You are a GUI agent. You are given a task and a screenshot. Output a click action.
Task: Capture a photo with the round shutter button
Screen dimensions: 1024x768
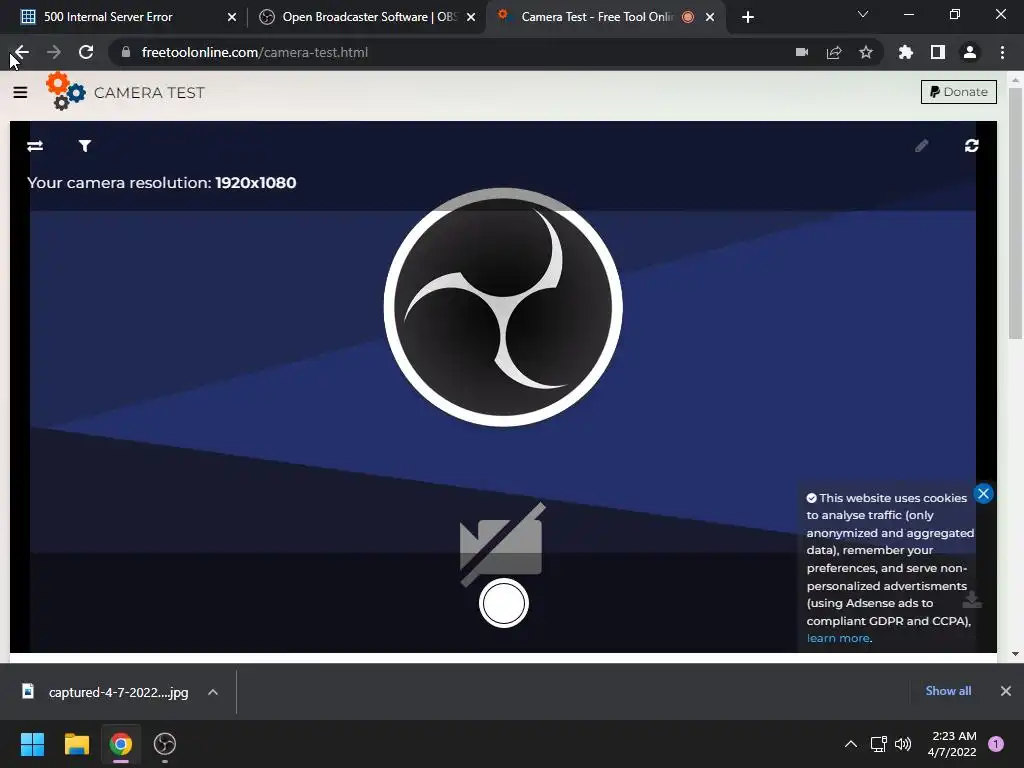click(x=504, y=603)
